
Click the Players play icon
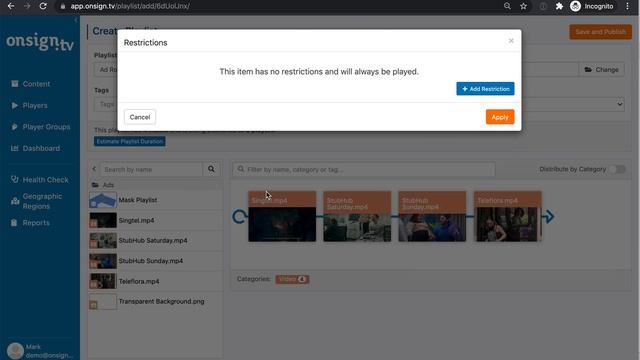click(15, 105)
